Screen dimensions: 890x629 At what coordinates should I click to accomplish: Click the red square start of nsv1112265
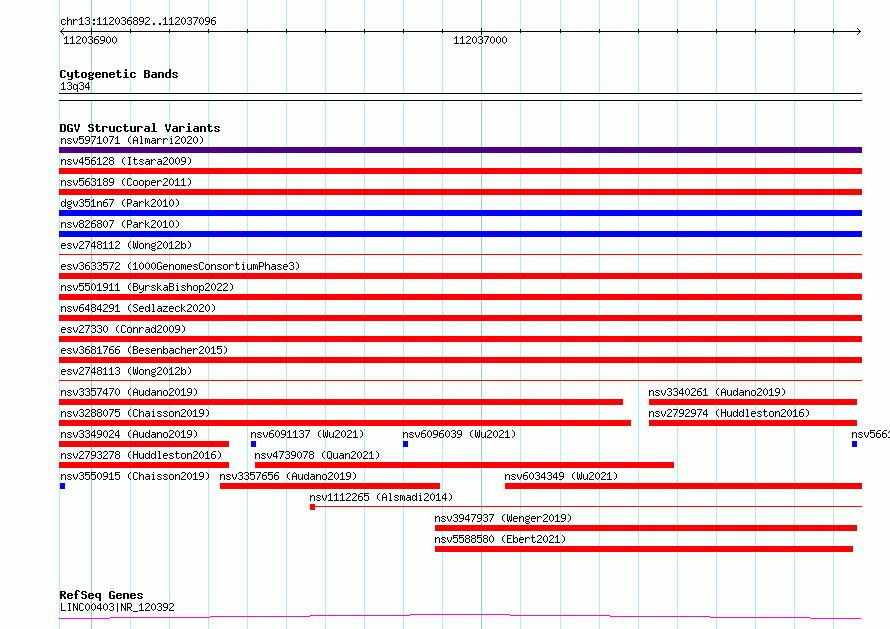[312, 507]
